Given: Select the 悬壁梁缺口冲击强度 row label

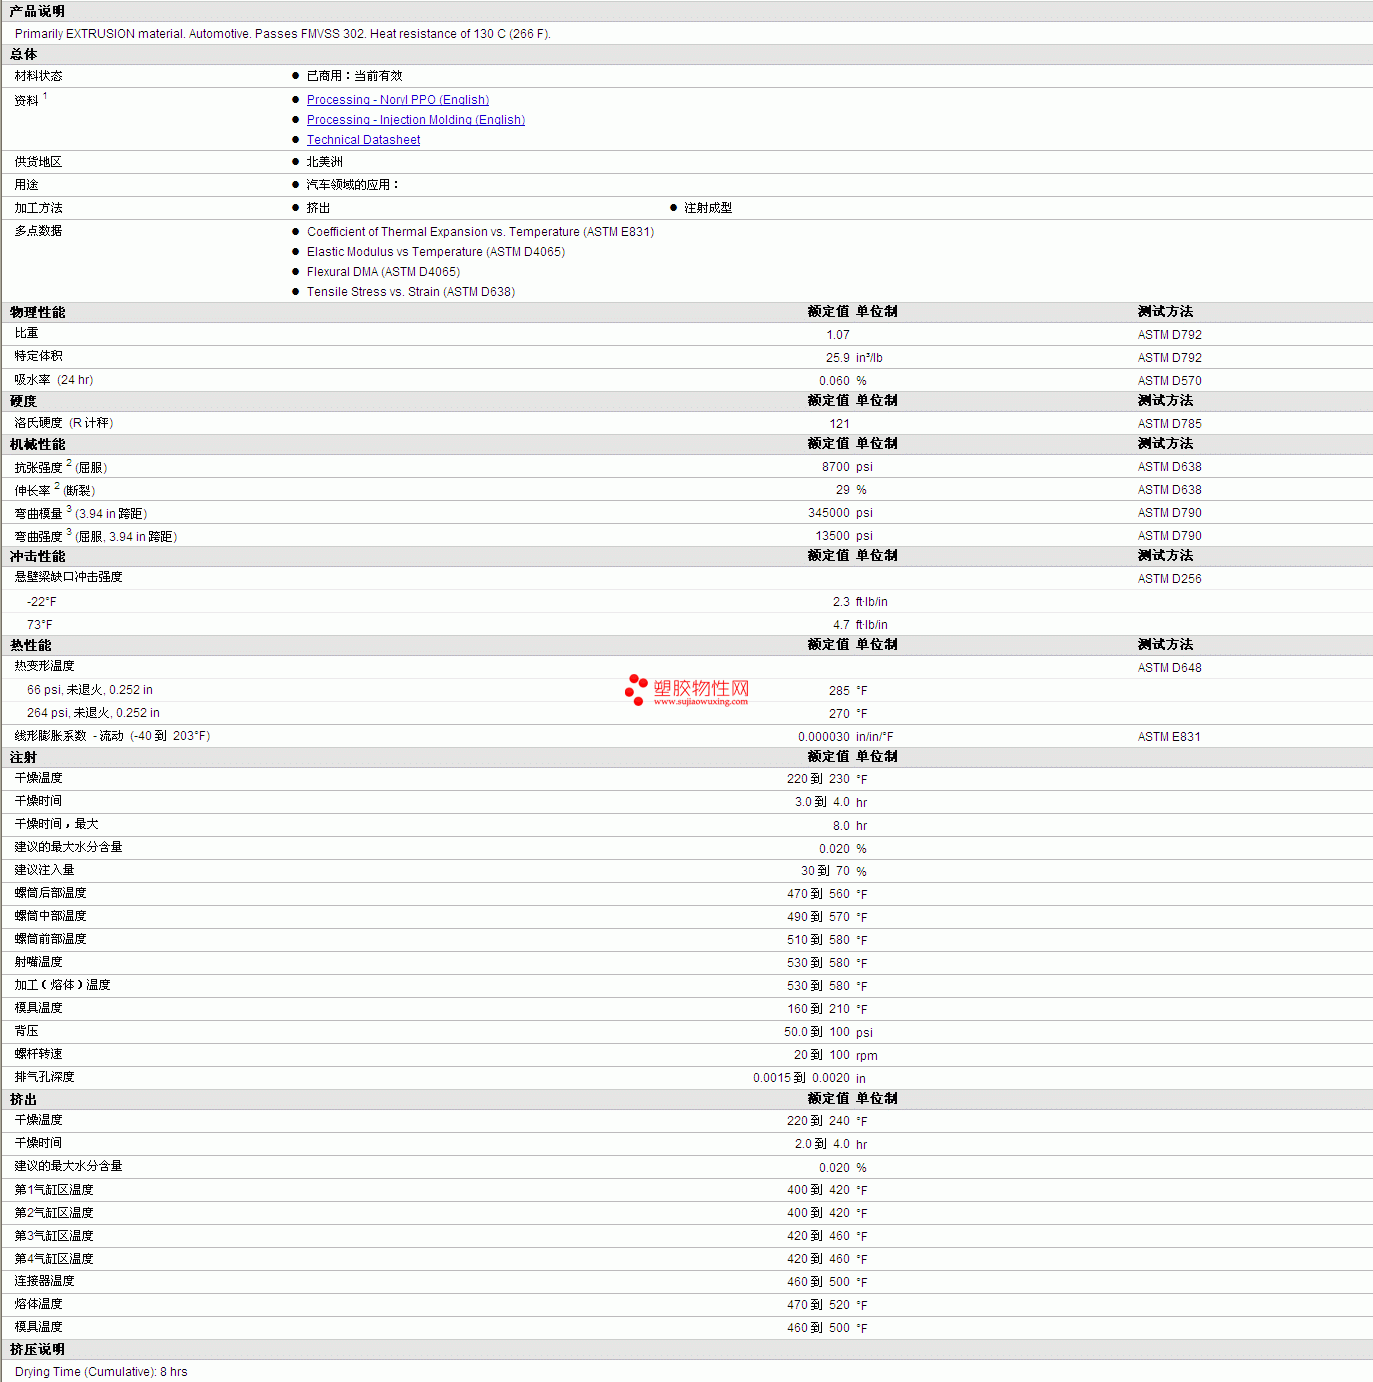Looking at the screenshot, I should [69, 577].
